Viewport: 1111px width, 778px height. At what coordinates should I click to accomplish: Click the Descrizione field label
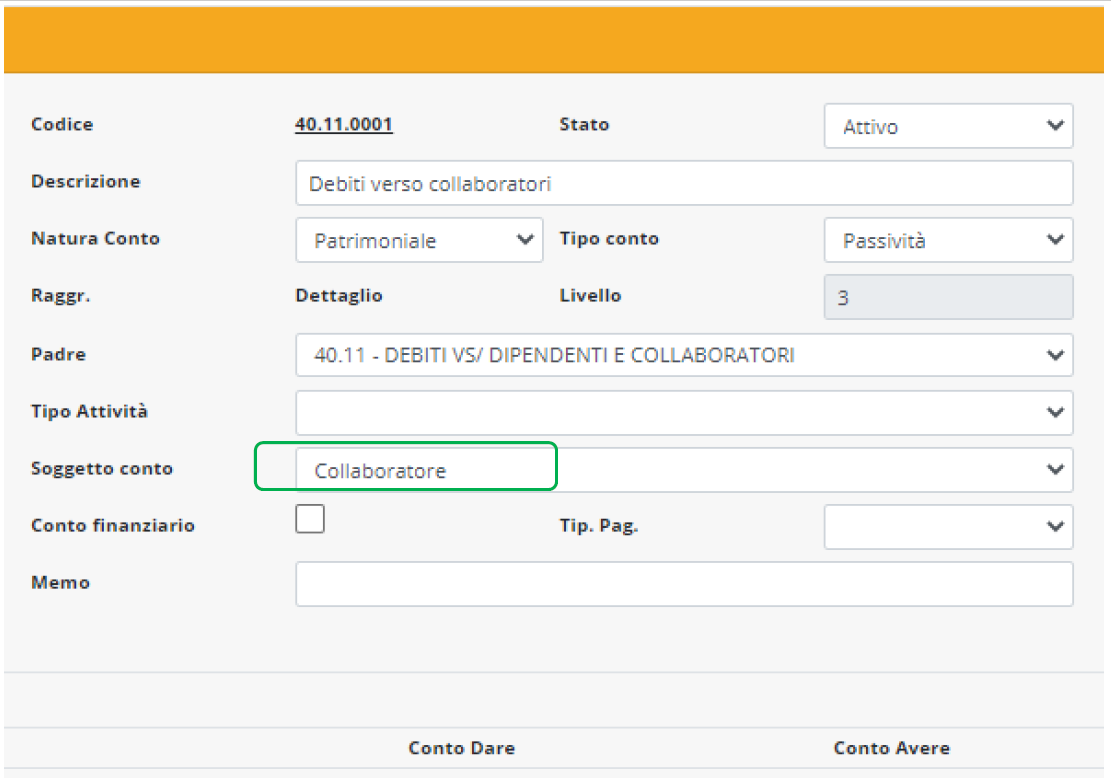(x=86, y=182)
